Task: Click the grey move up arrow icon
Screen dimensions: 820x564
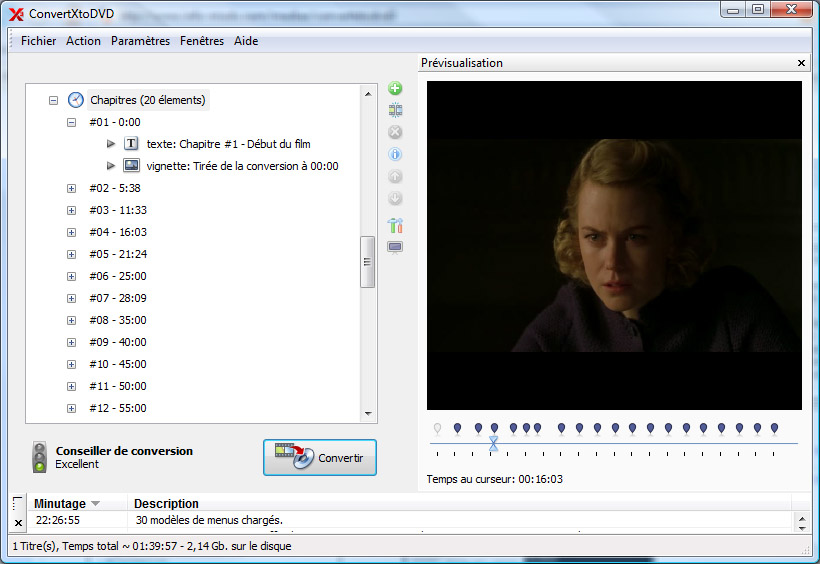Action: click(x=395, y=176)
